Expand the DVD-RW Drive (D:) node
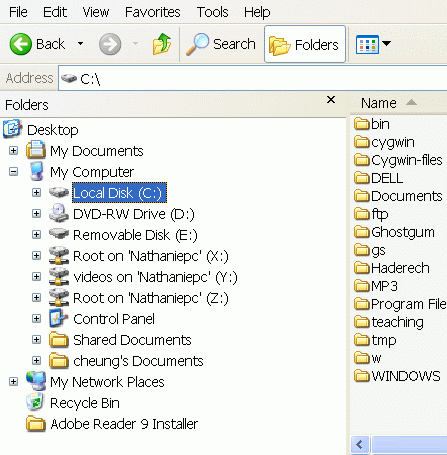Image resolution: width=447 pixels, height=455 pixels. pos(36,214)
